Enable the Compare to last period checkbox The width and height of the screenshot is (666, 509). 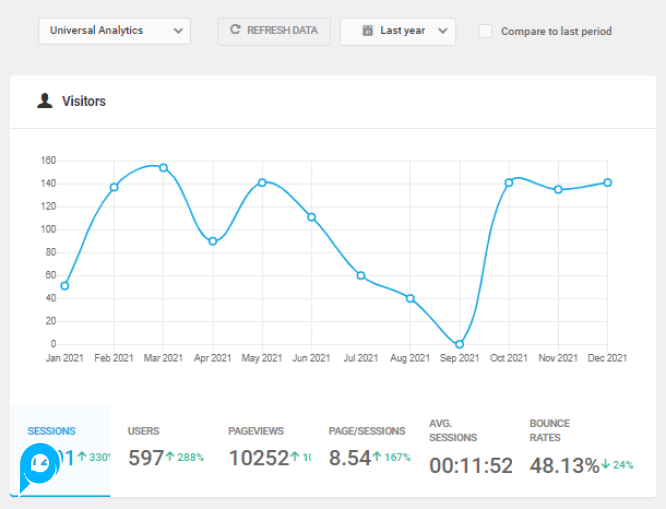coord(485,31)
